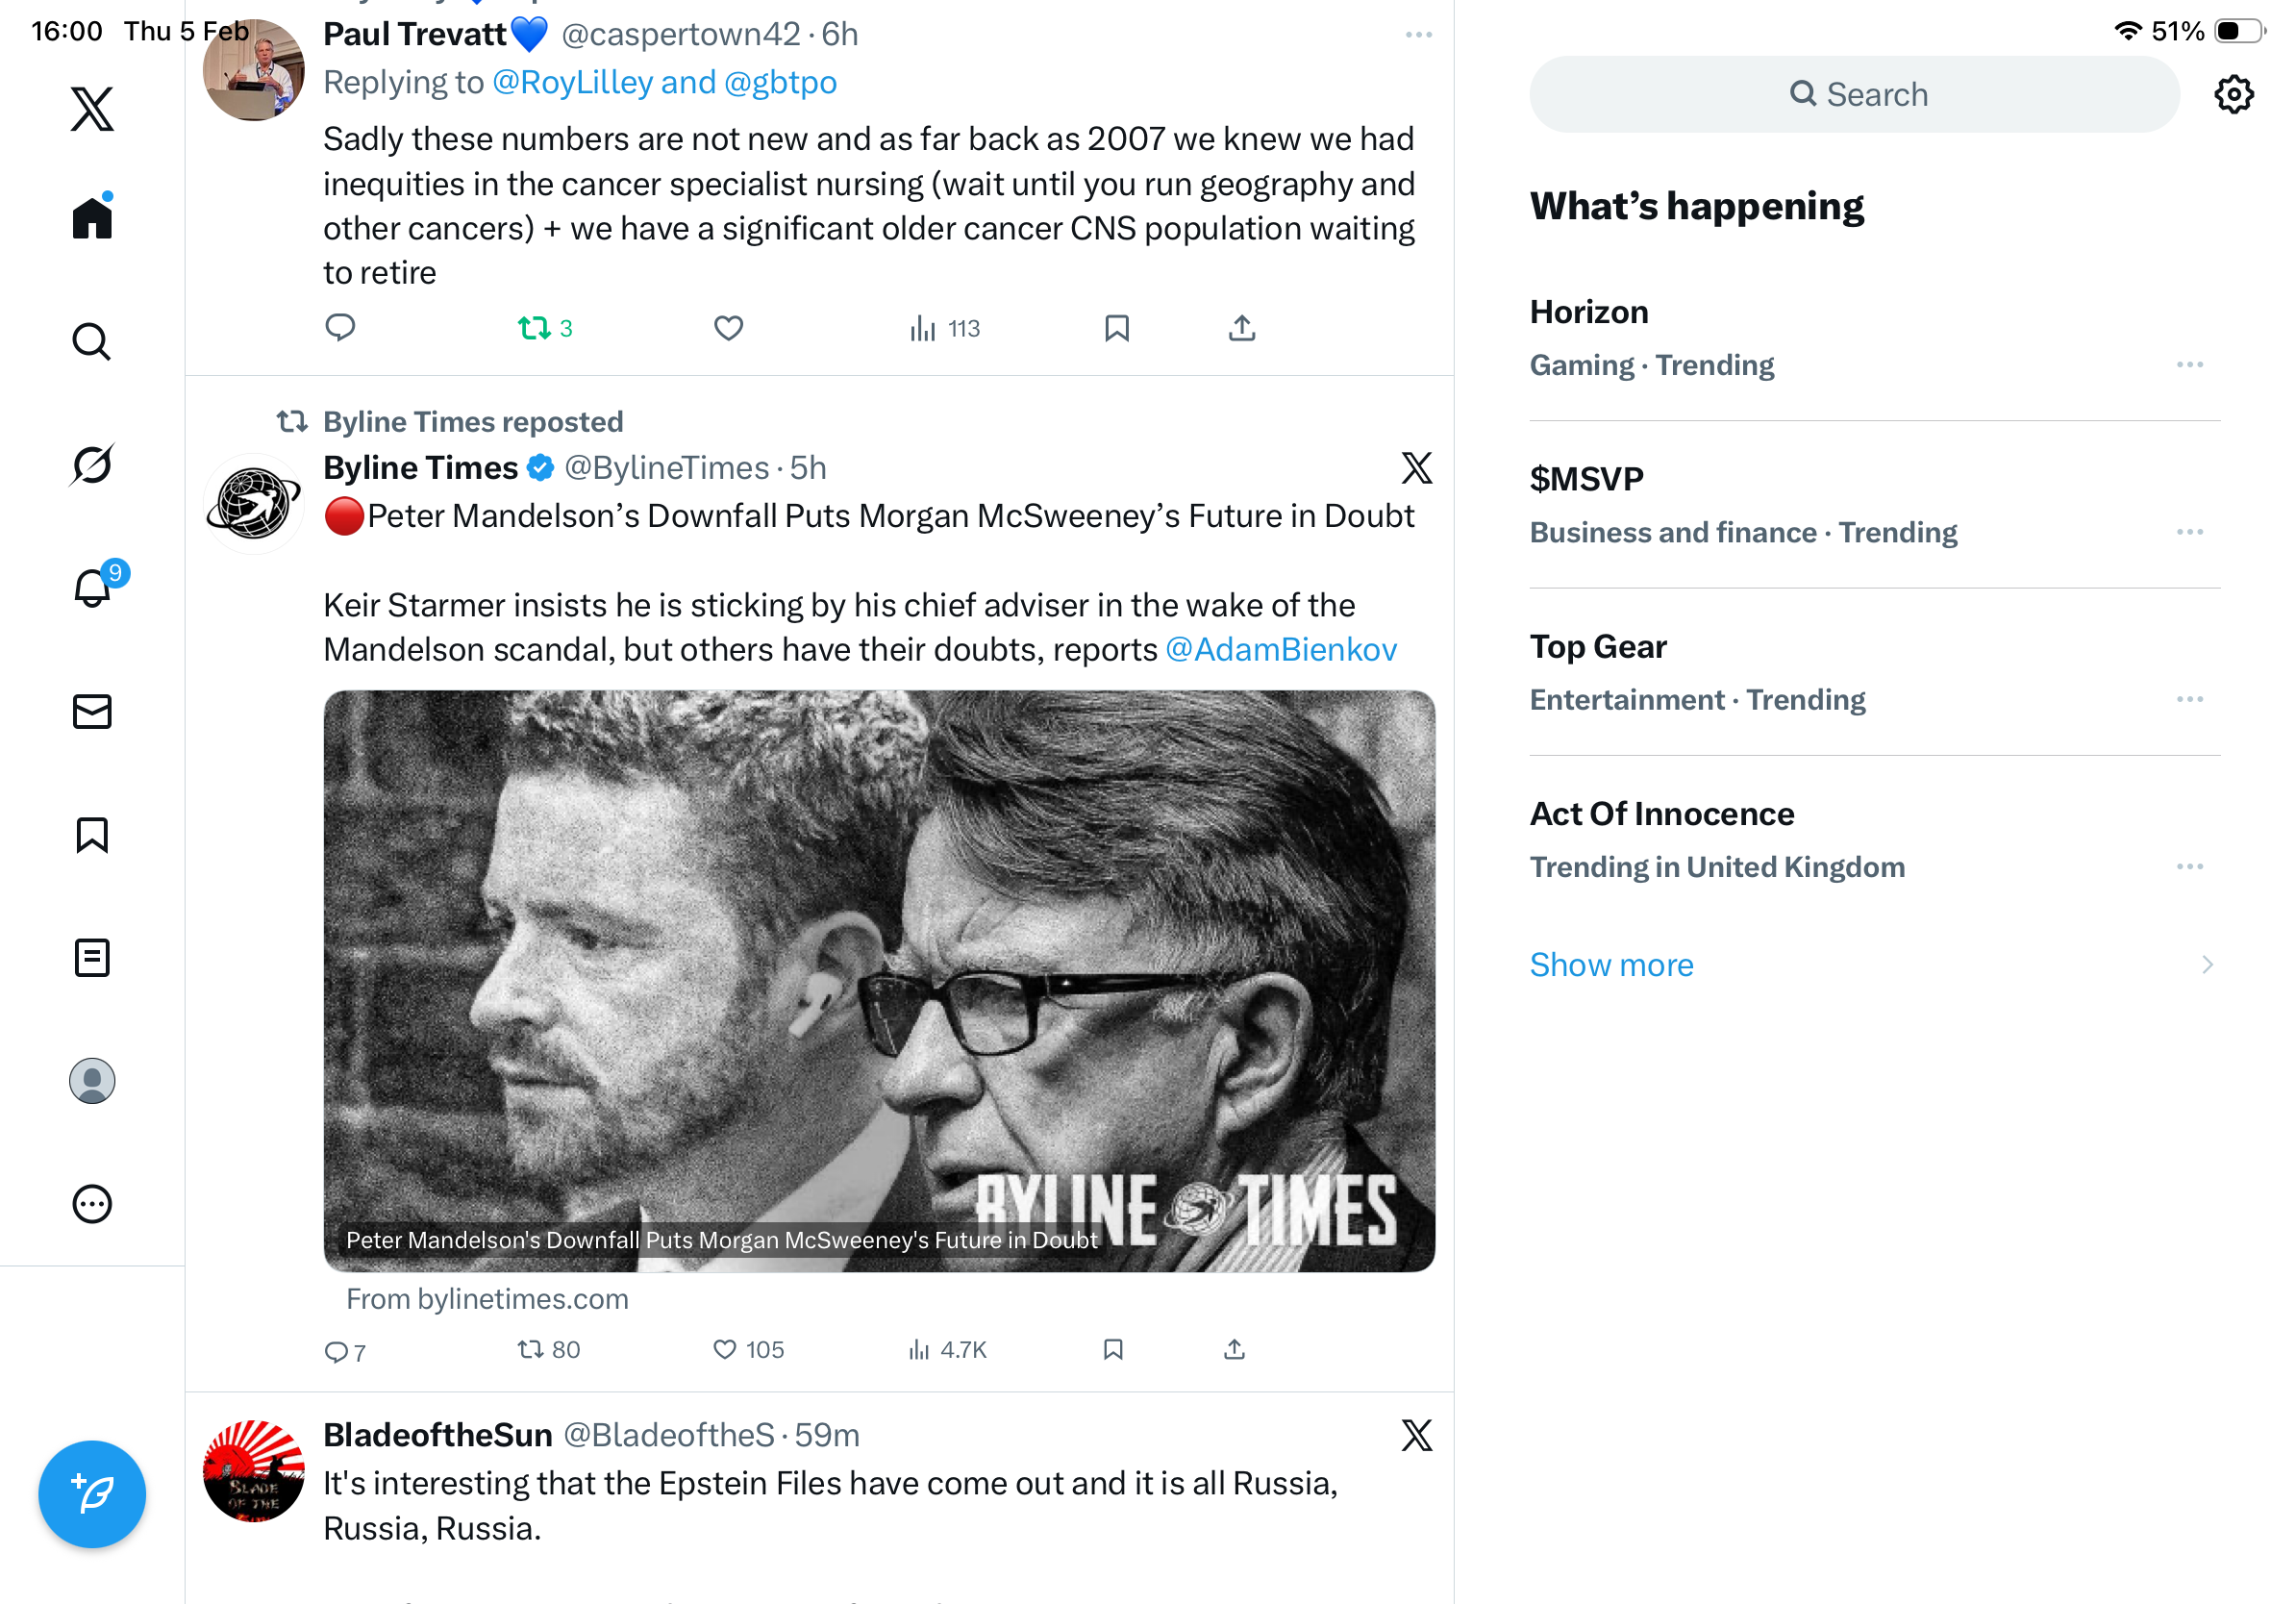Image resolution: width=2296 pixels, height=1604 pixels.
Task: Share Paul Trevatt's reply
Action: click(x=1241, y=328)
